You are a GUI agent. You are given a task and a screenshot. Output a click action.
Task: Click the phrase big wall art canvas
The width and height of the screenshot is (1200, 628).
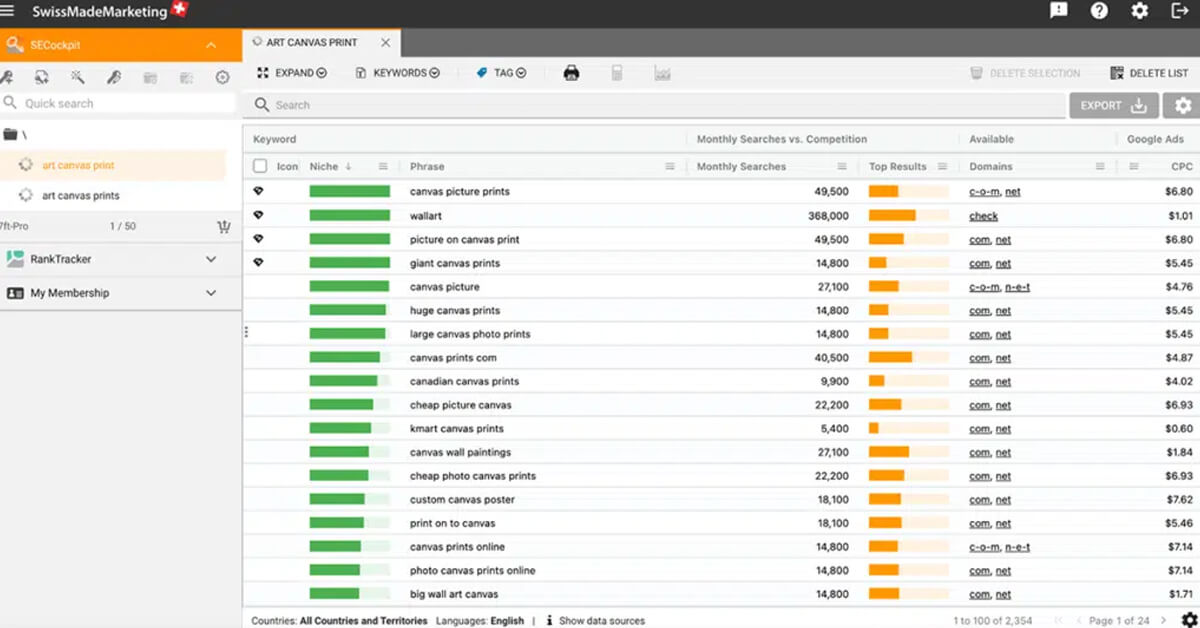[x=453, y=595]
